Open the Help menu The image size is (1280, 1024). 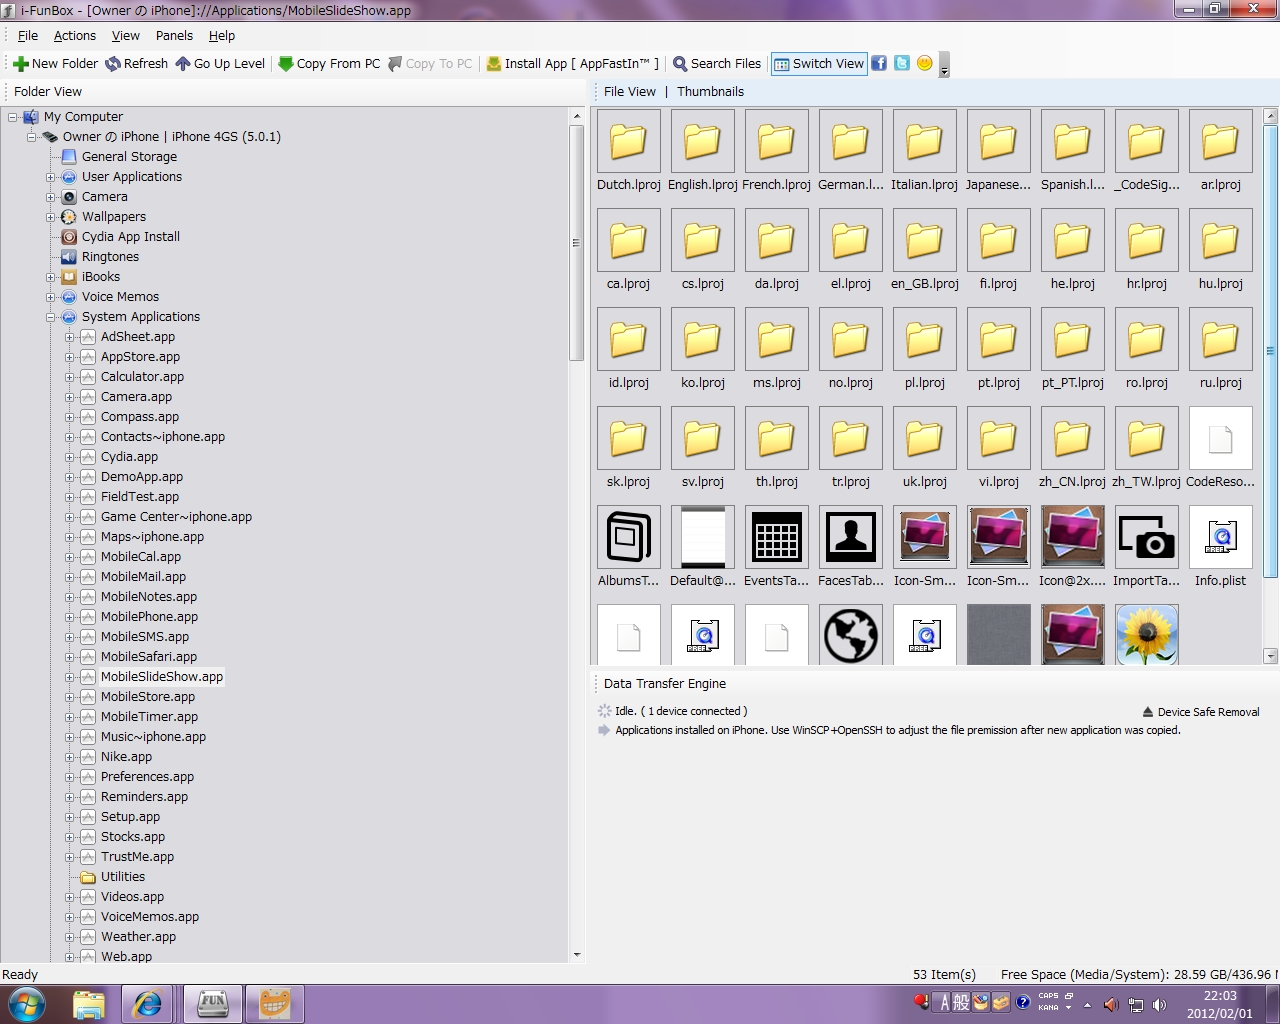[222, 35]
